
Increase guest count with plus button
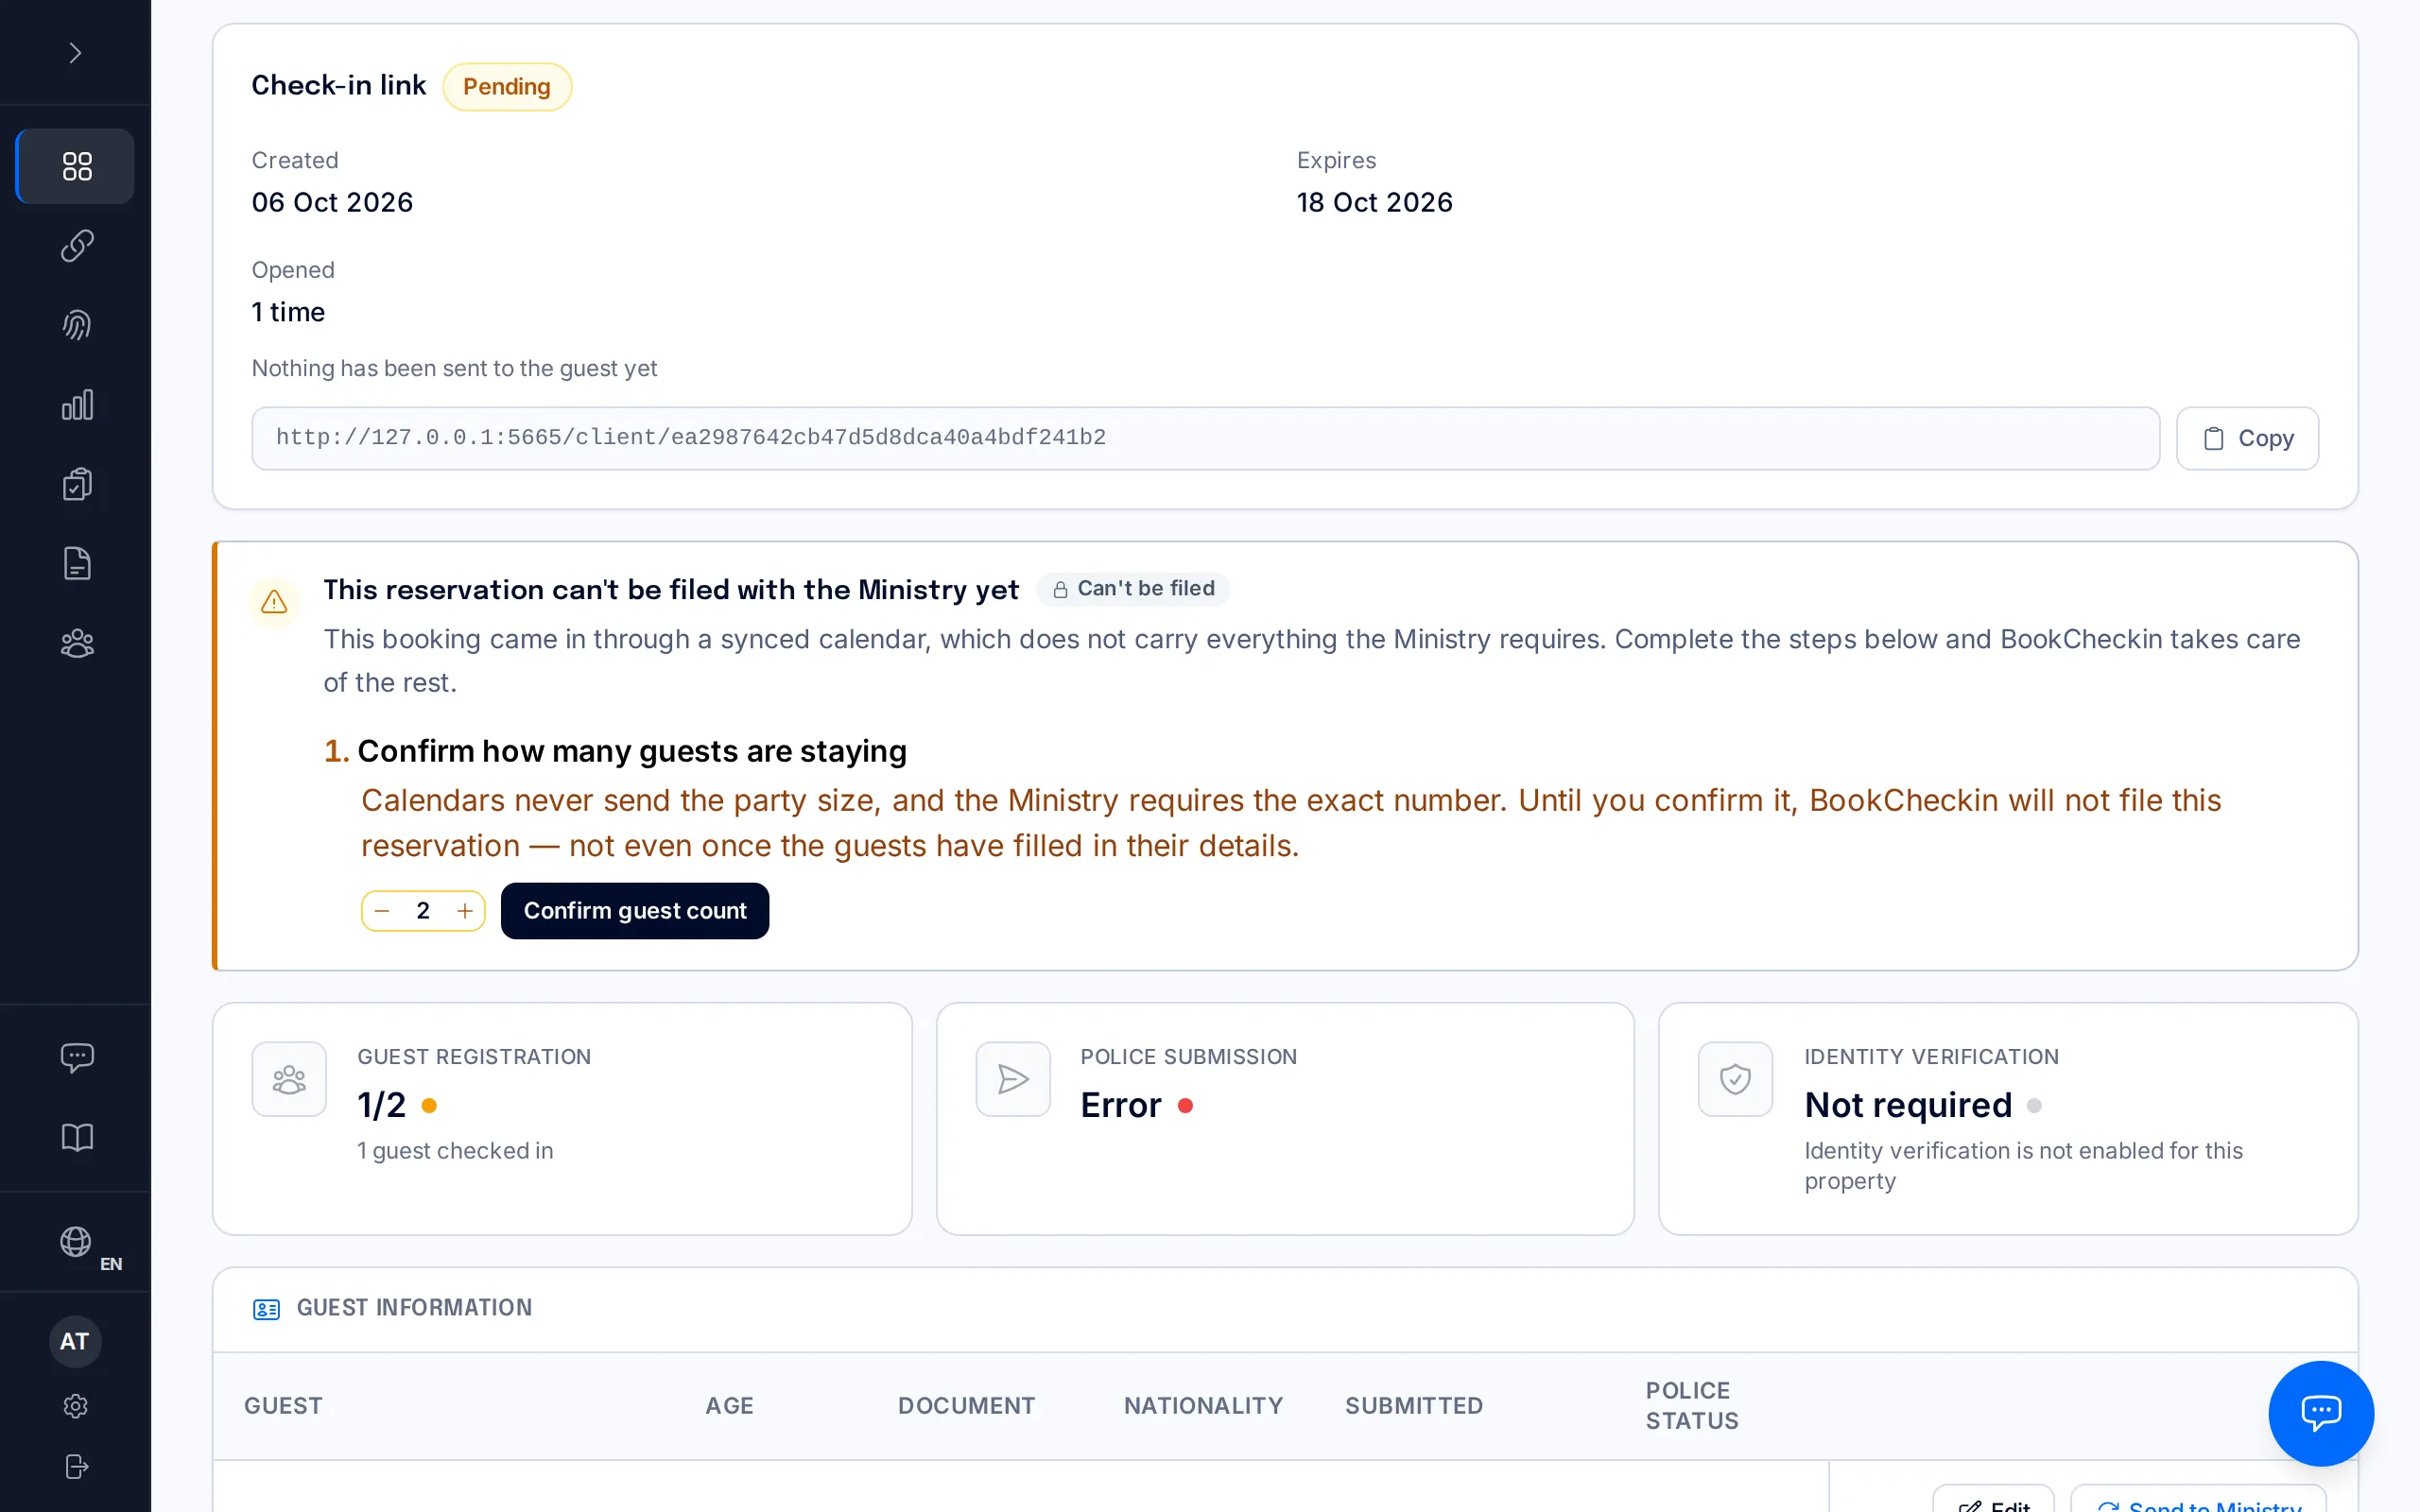pyautogui.click(x=465, y=911)
